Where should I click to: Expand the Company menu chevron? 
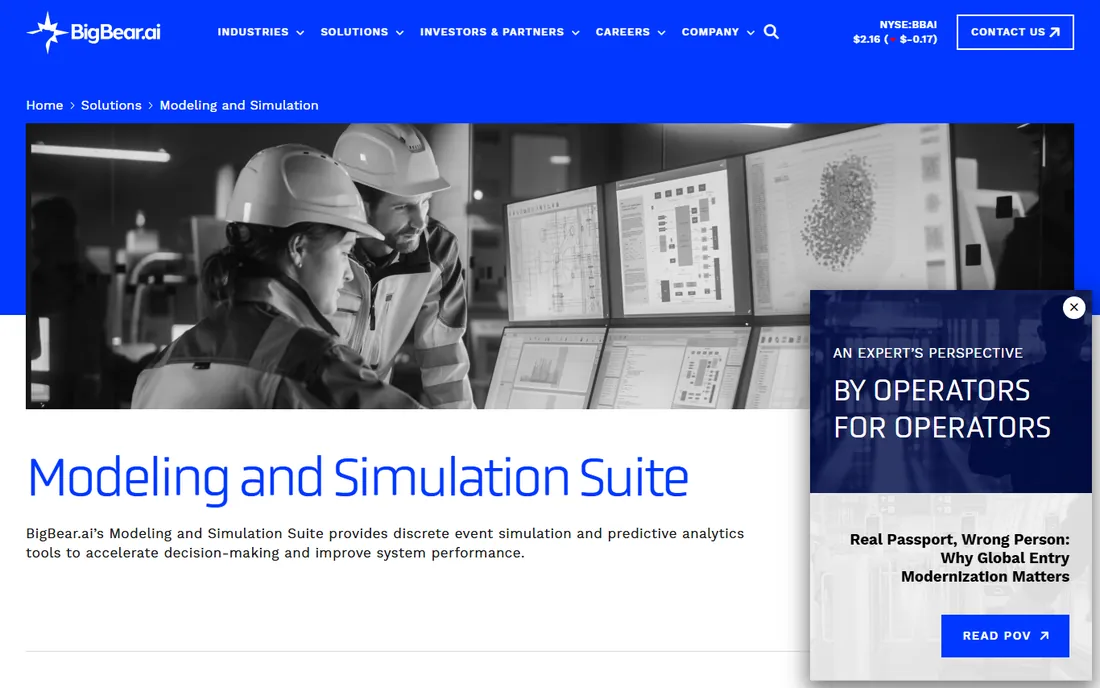click(x=751, y=32)
